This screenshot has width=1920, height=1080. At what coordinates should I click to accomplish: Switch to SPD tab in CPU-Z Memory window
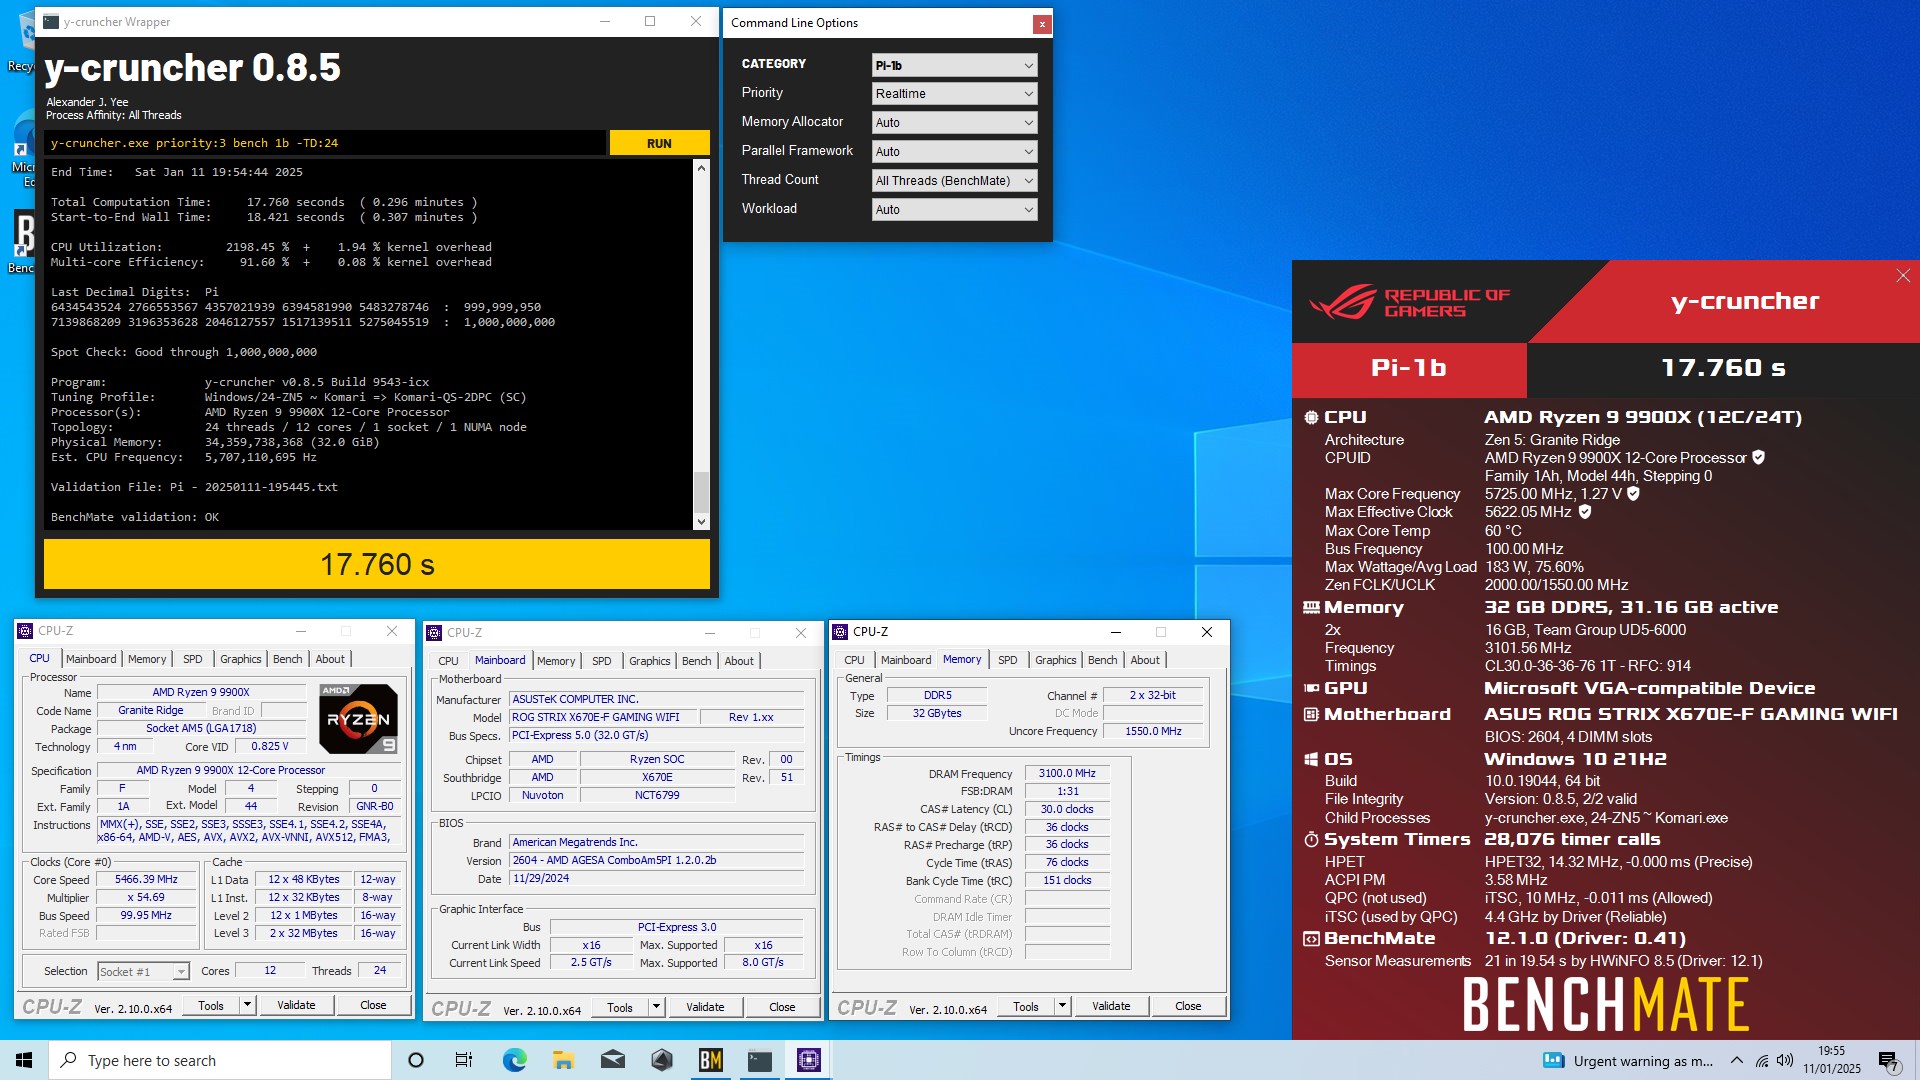pos(1007,660)
